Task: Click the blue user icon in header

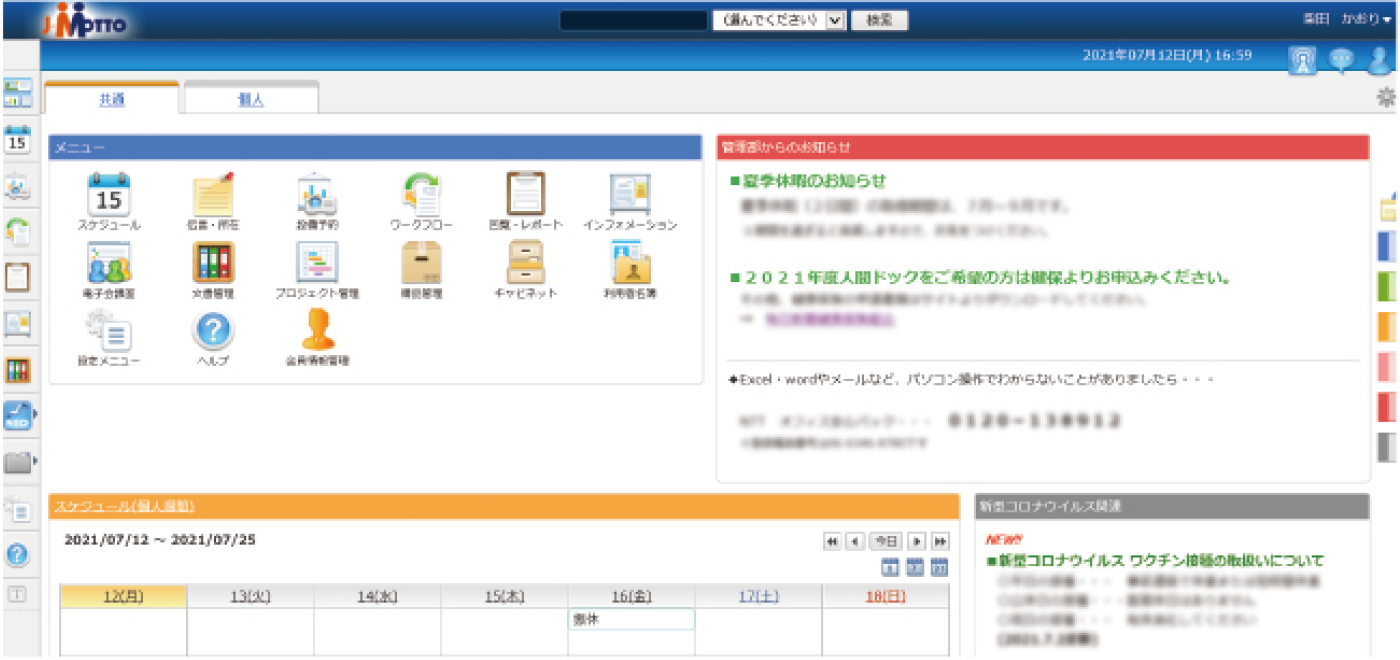Action: click(x=1379, y=61)
